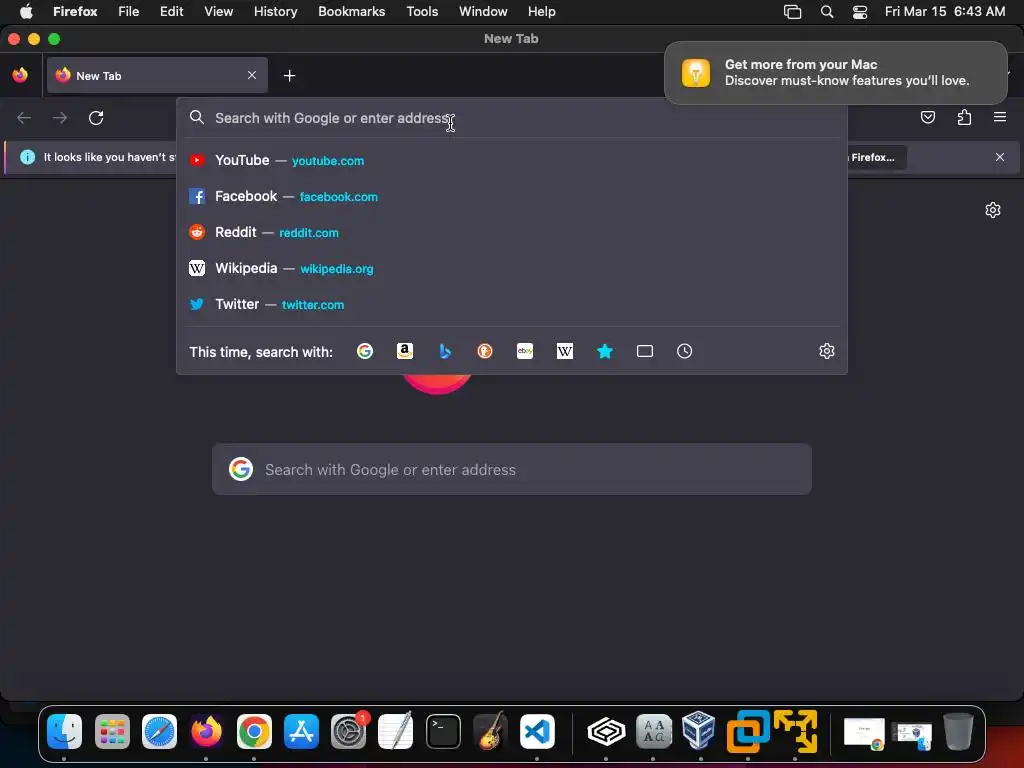Open Visual Studio Code from the Dock
Image resolution: width=1024 pixels, height=768 pixels.
(x=537, y=731)
